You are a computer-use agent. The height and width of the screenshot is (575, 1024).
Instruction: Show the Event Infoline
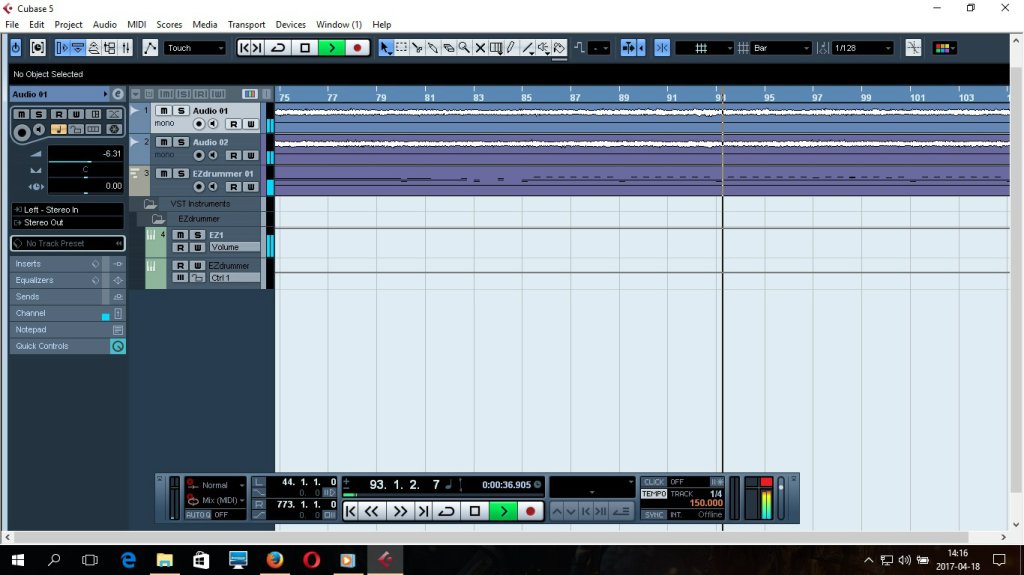(78, 48)
